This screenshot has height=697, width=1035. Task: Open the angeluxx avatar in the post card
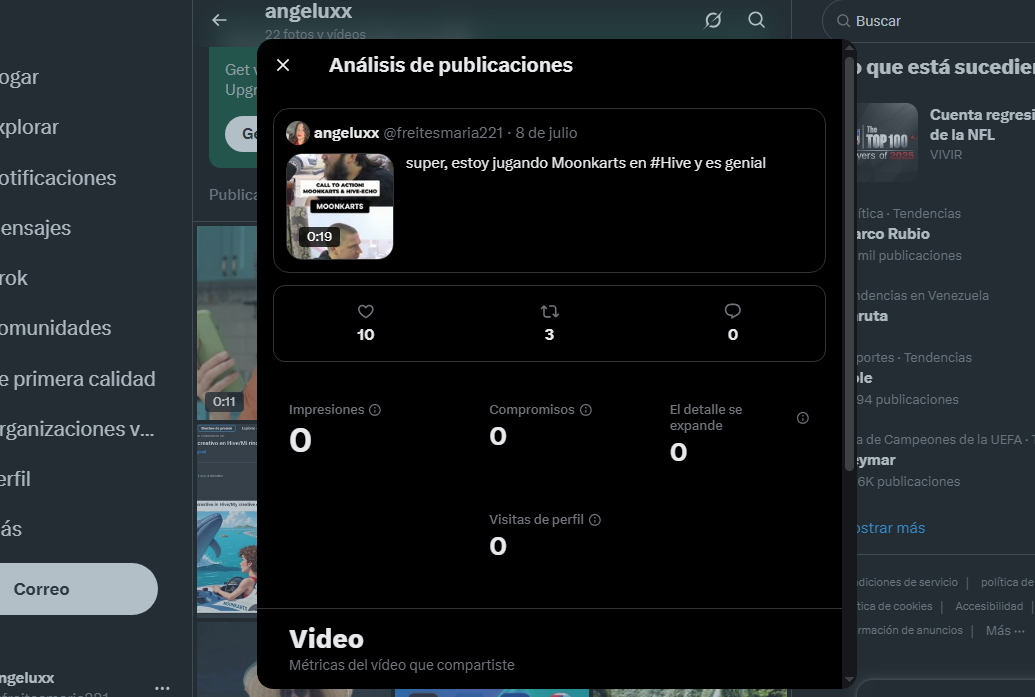[298, 133]
